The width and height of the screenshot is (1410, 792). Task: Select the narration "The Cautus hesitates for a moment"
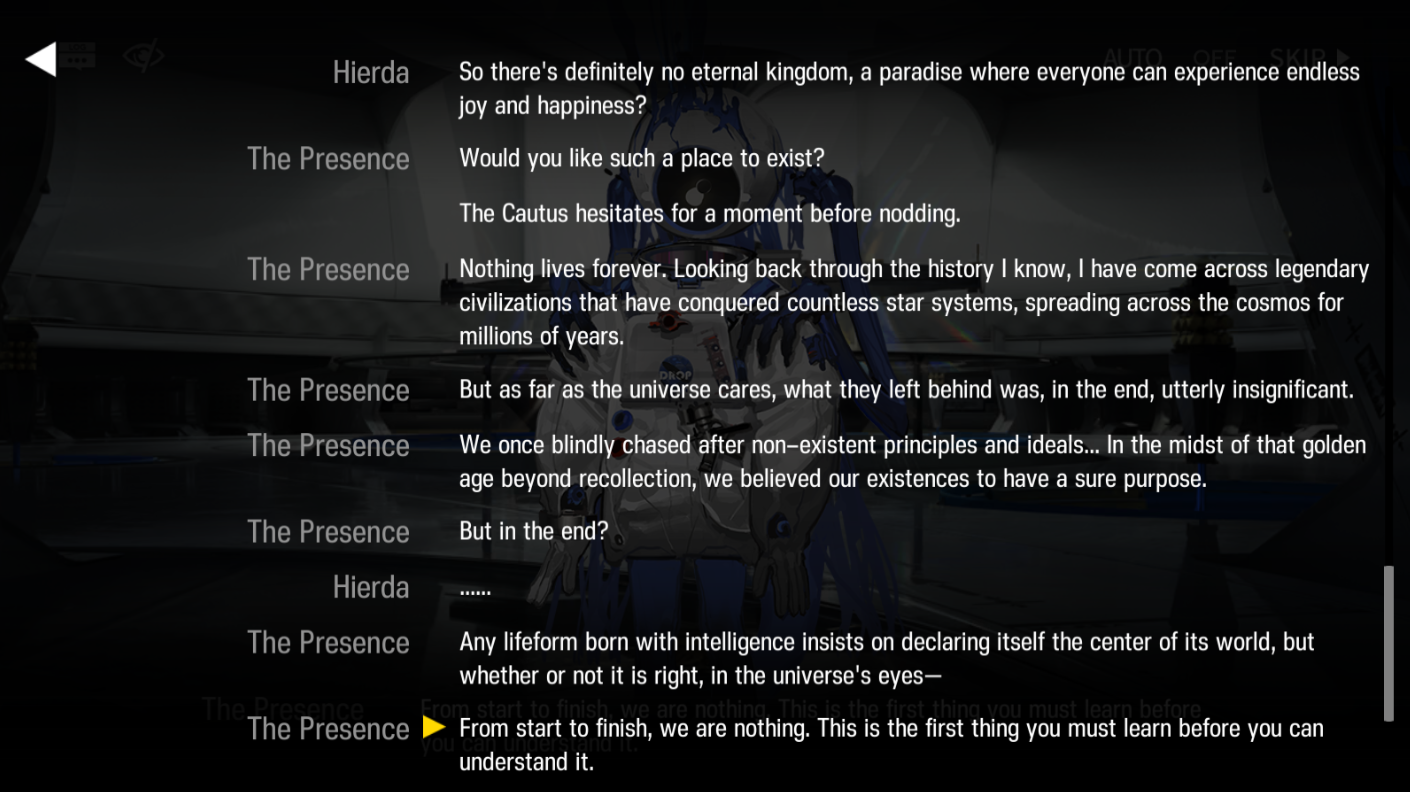[x=709, y=213]
